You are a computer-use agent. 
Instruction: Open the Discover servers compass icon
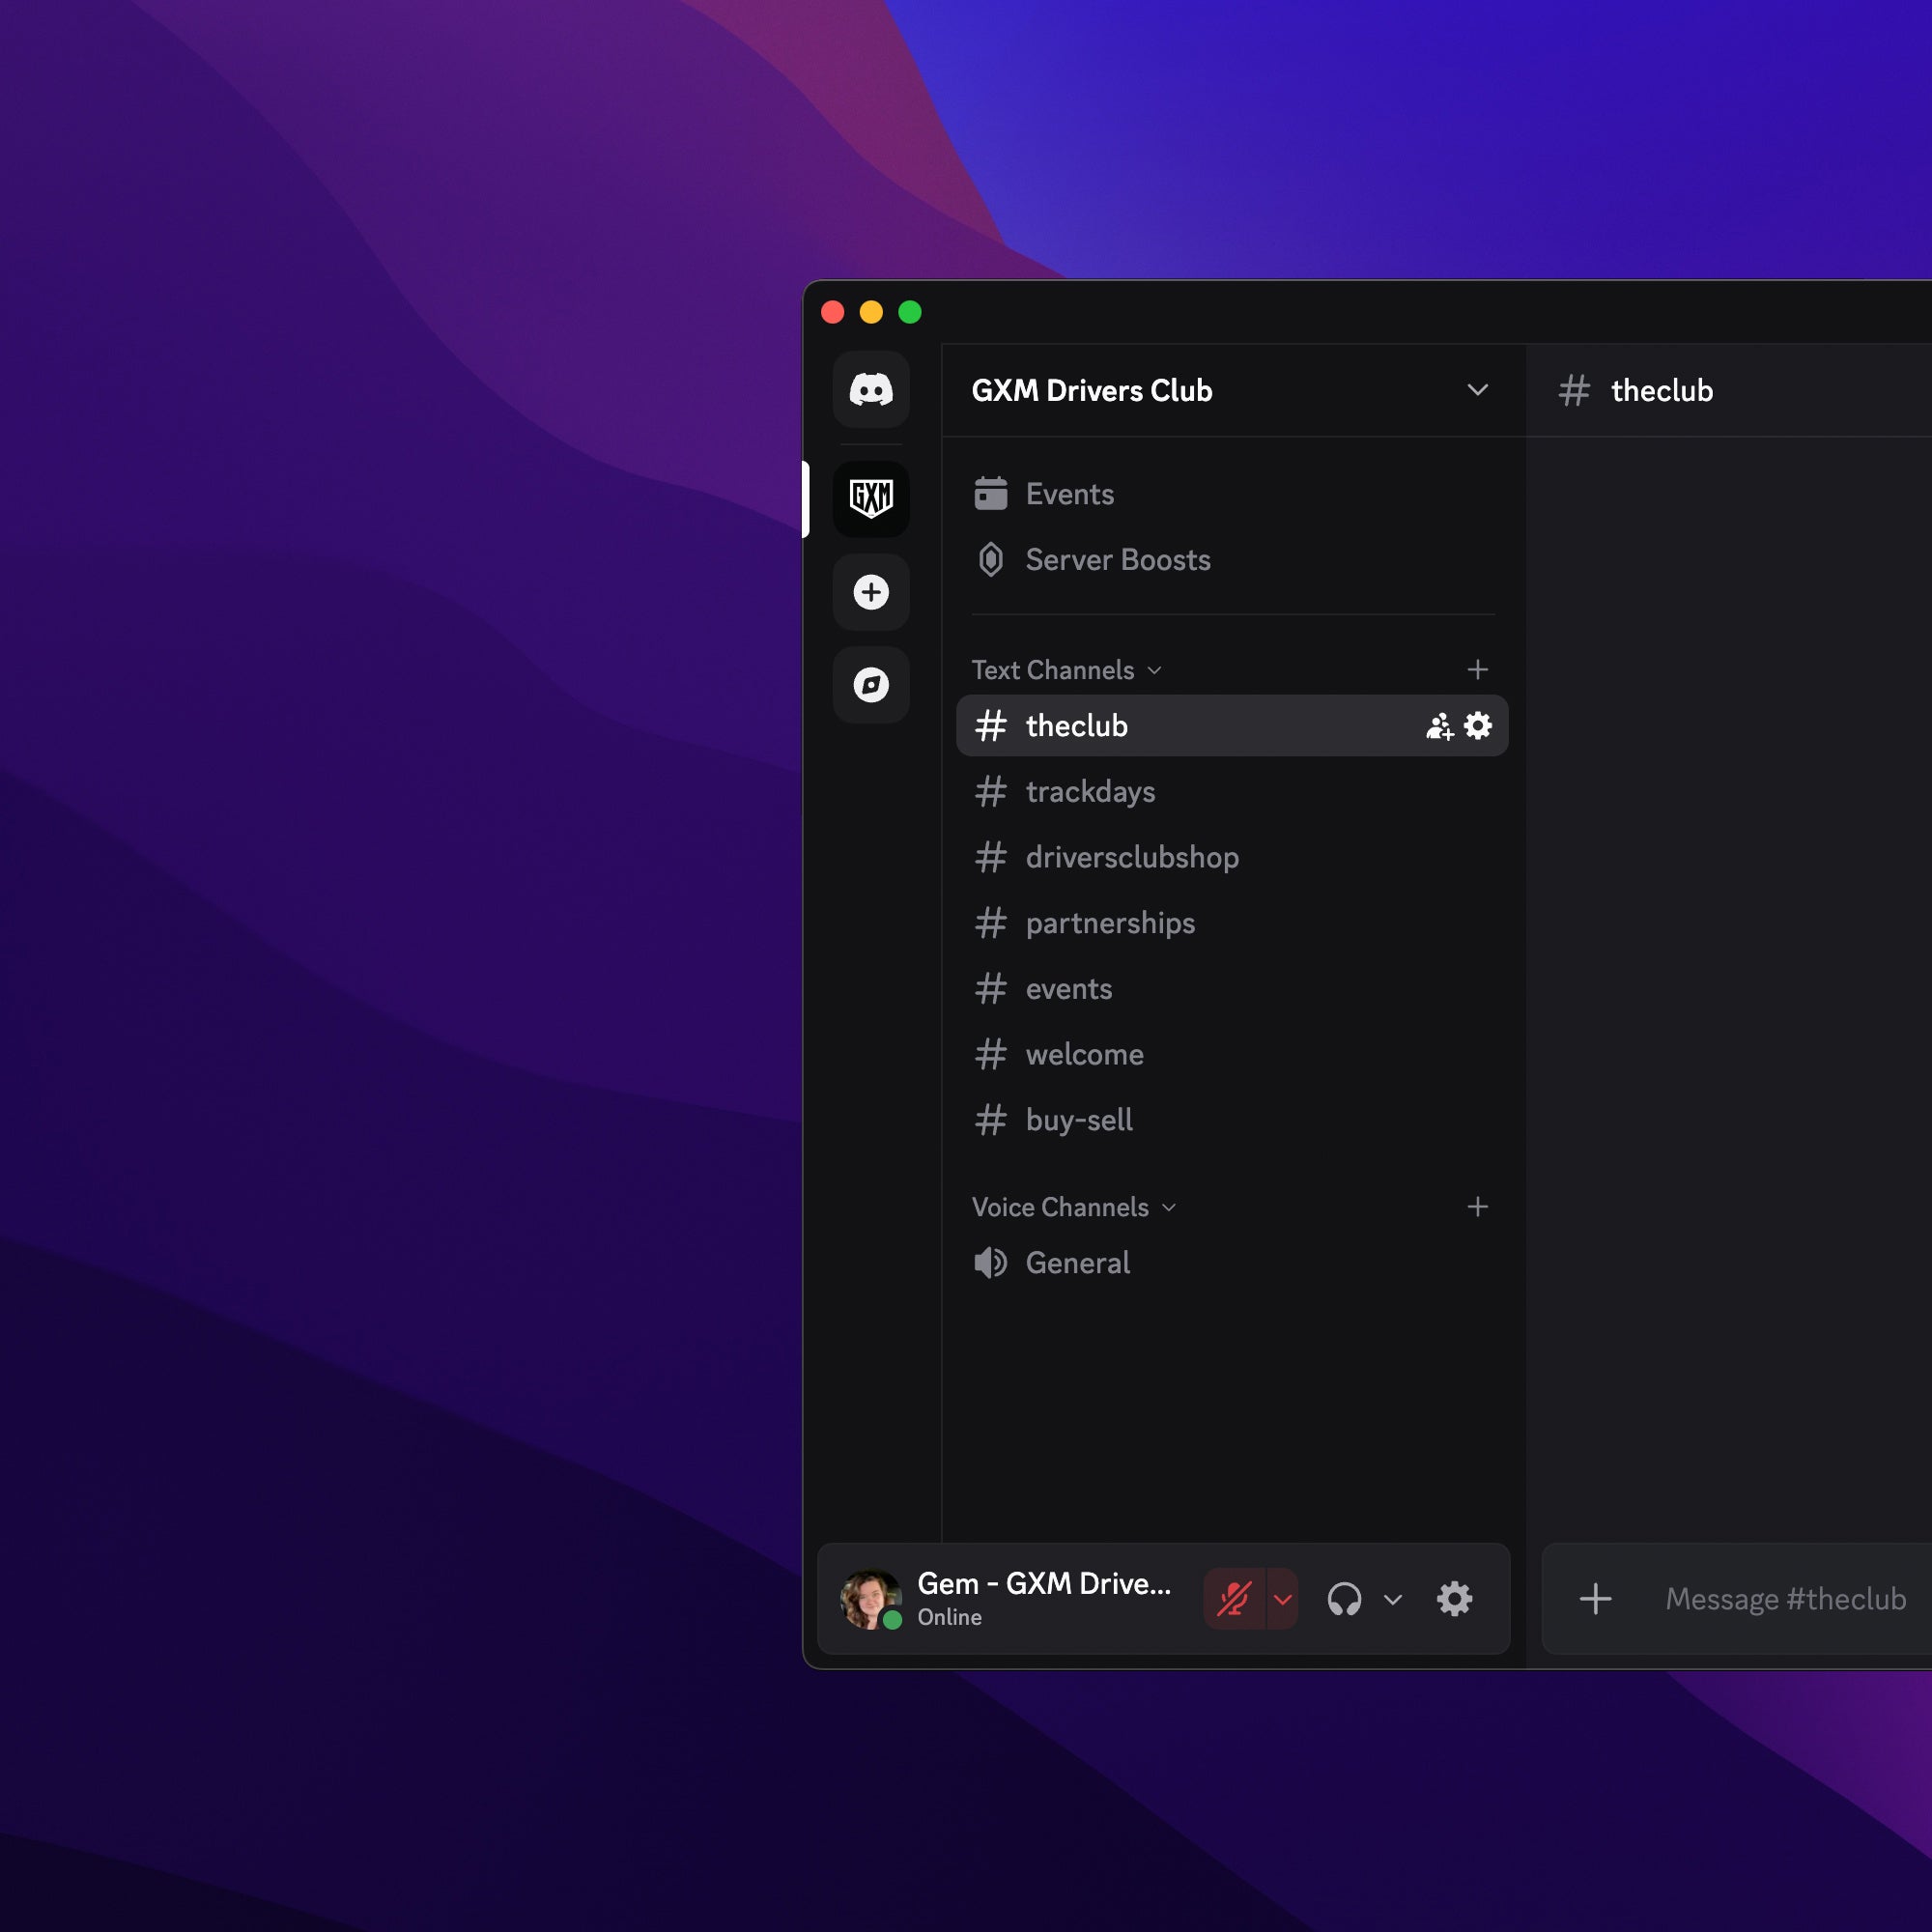click(871, 685)
